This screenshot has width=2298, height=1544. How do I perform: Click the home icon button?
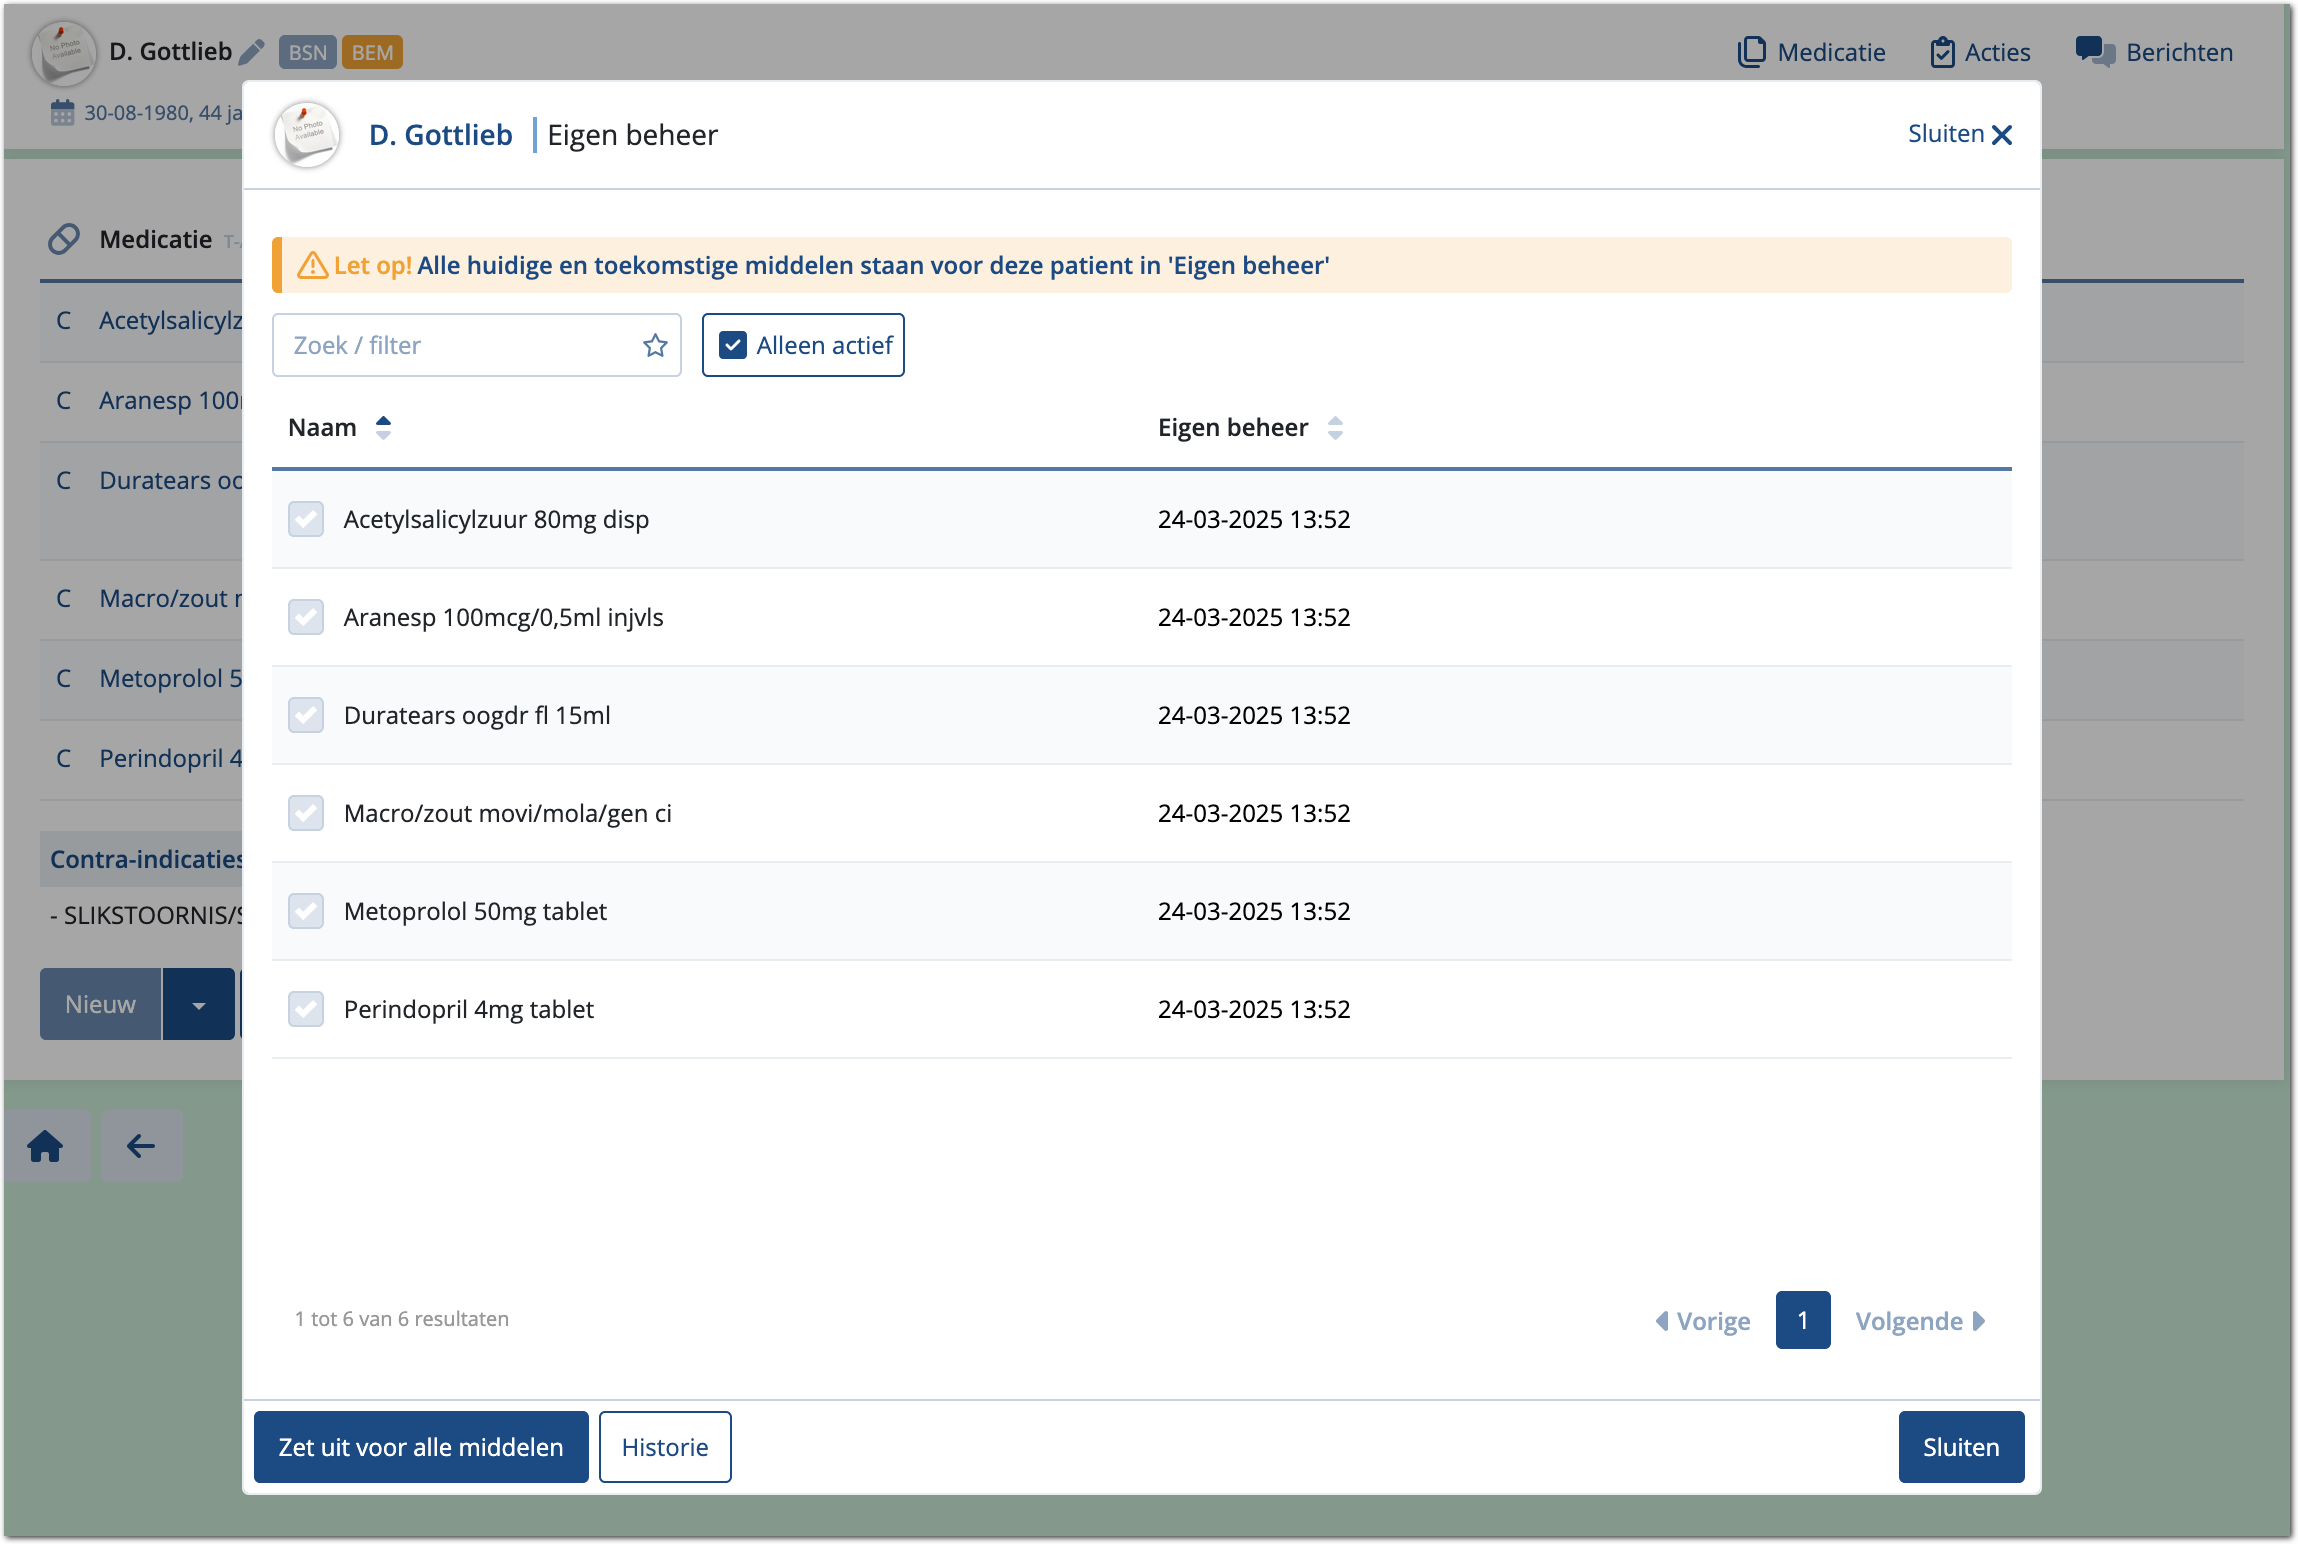pos(46,1146)
